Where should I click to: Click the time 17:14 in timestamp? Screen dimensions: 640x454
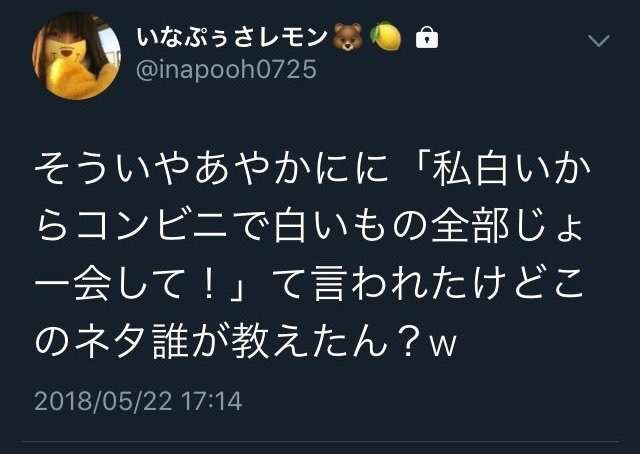[211, 401]
